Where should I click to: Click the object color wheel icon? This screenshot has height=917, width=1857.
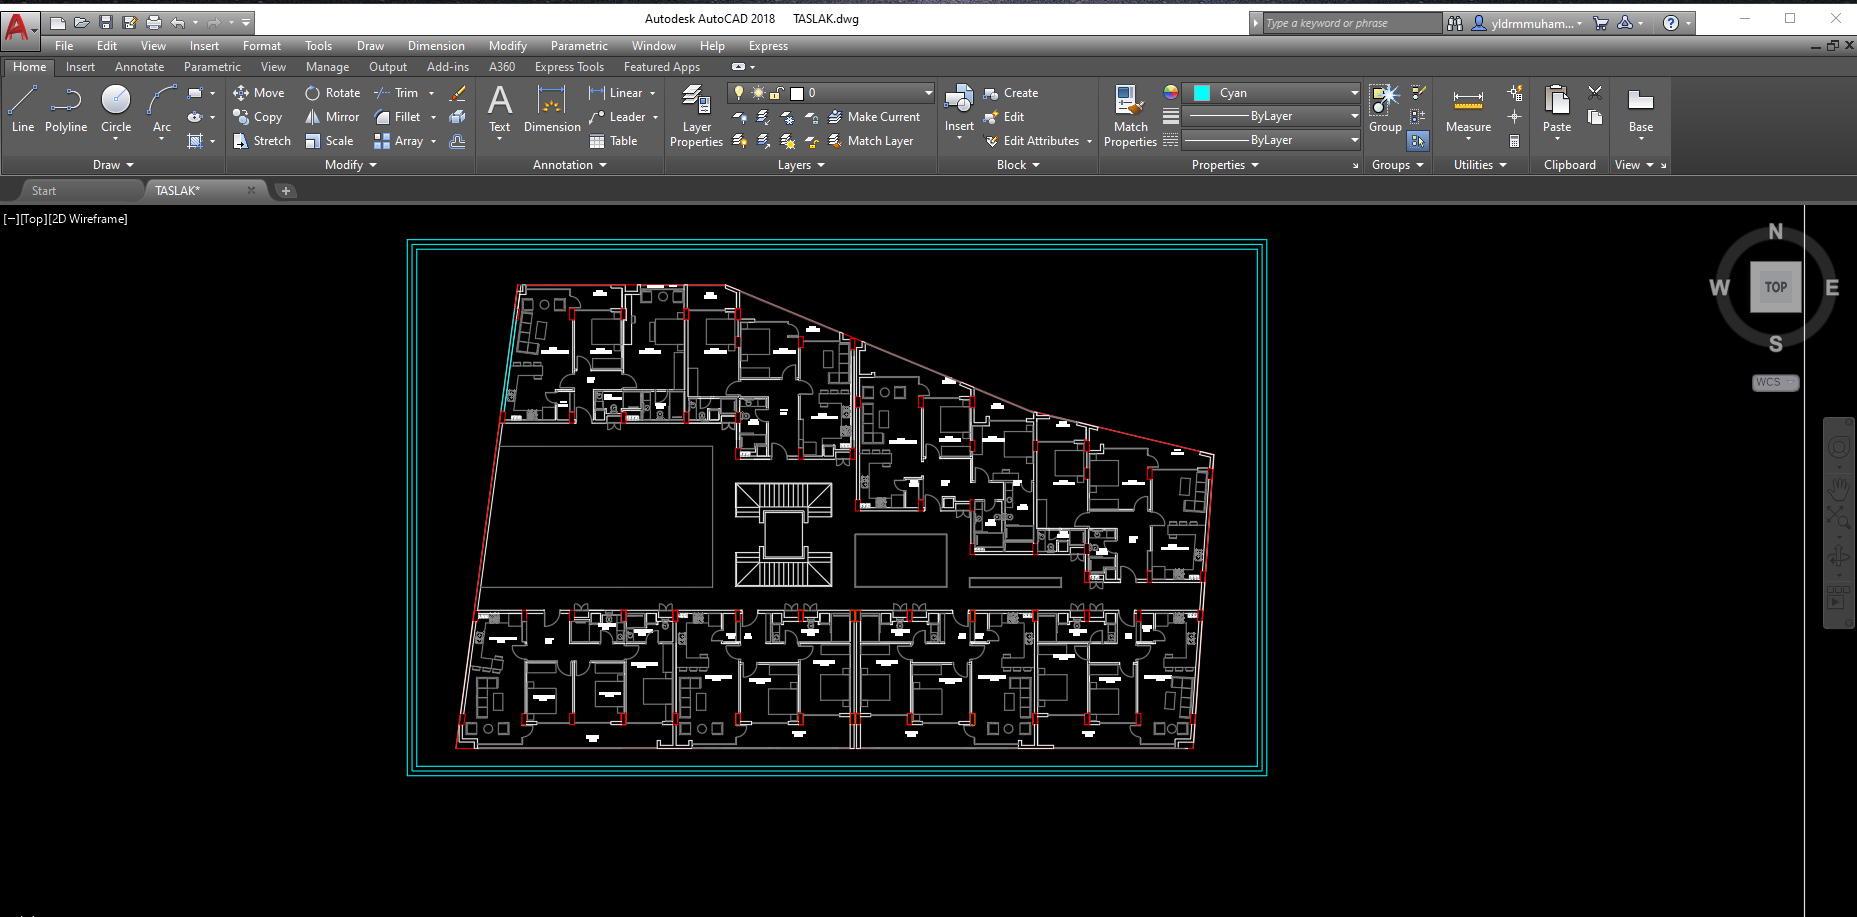(x=1170, y=92)
